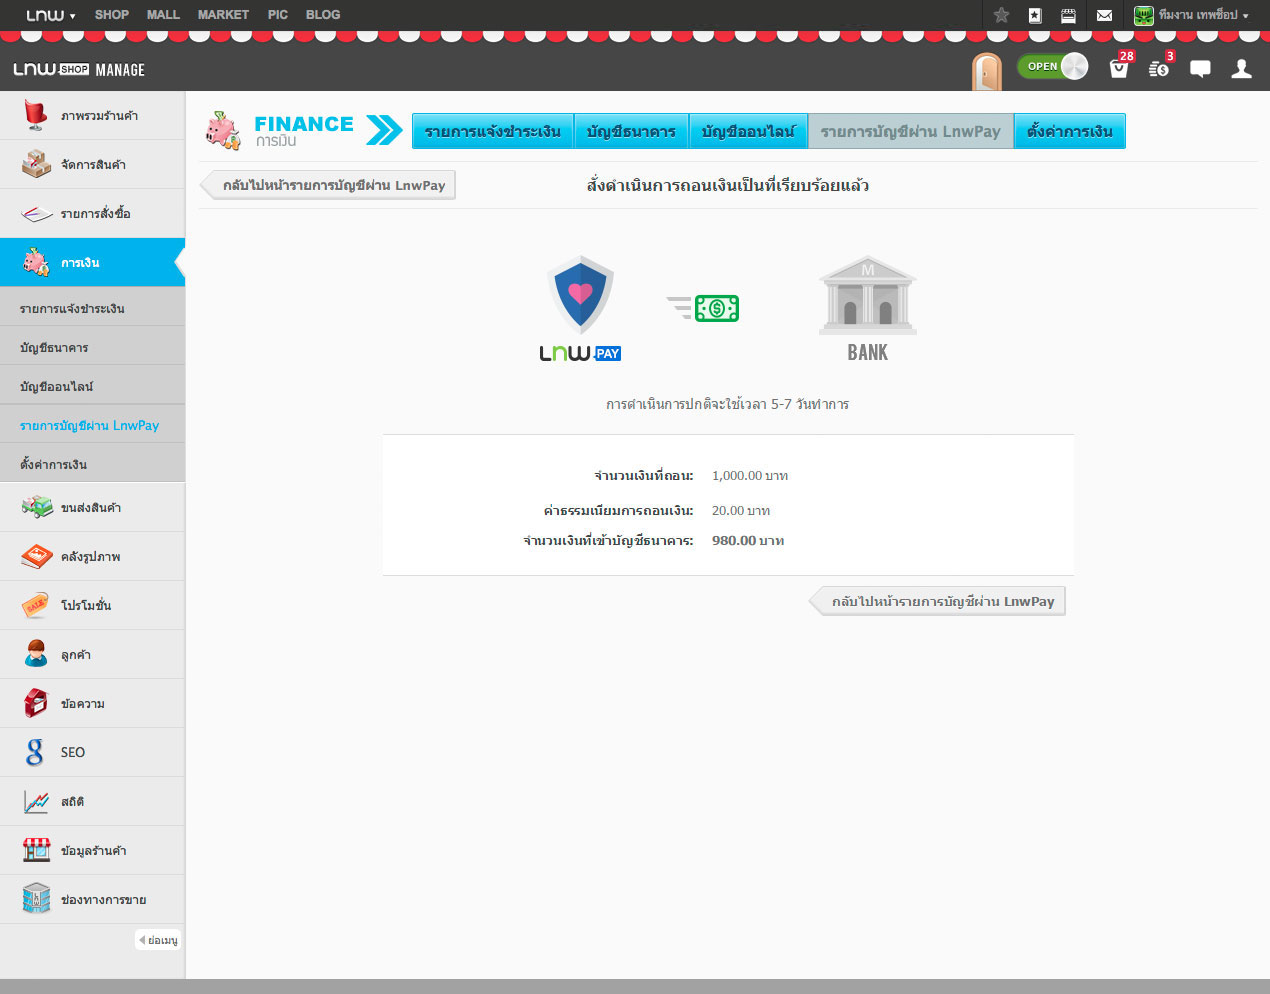Collapse sidebar with ย่อเมนู button
The width and height of the screenshot is (1270, 994).
[x=158, y=940]
